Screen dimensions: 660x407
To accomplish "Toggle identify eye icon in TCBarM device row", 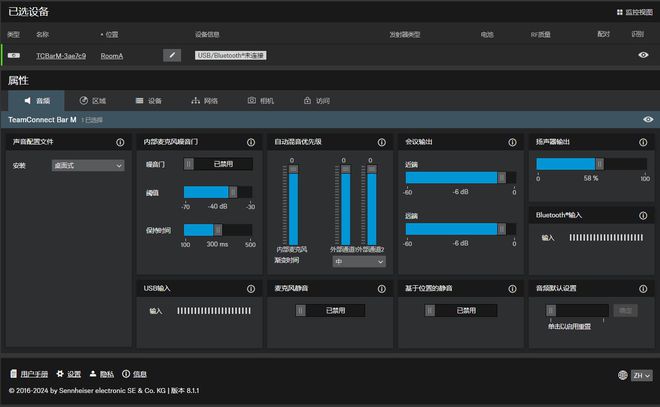I will 643,55.
